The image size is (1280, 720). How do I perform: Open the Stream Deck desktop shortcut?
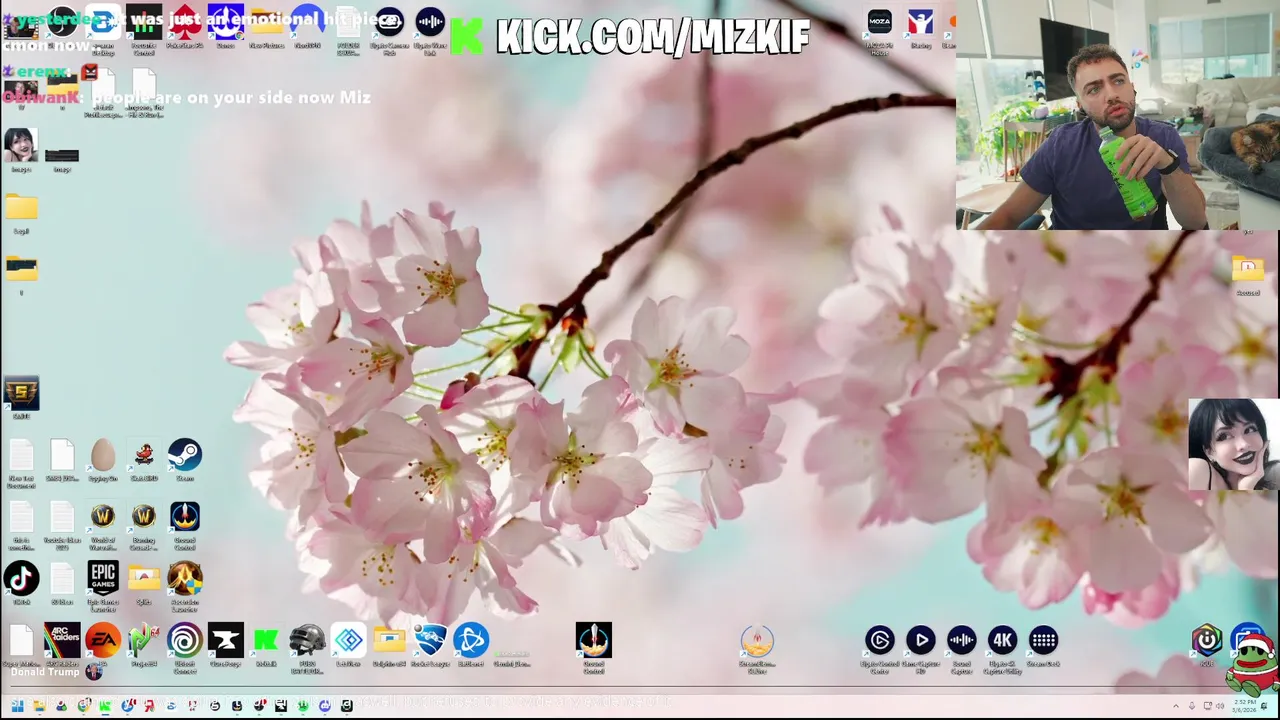1044,640
